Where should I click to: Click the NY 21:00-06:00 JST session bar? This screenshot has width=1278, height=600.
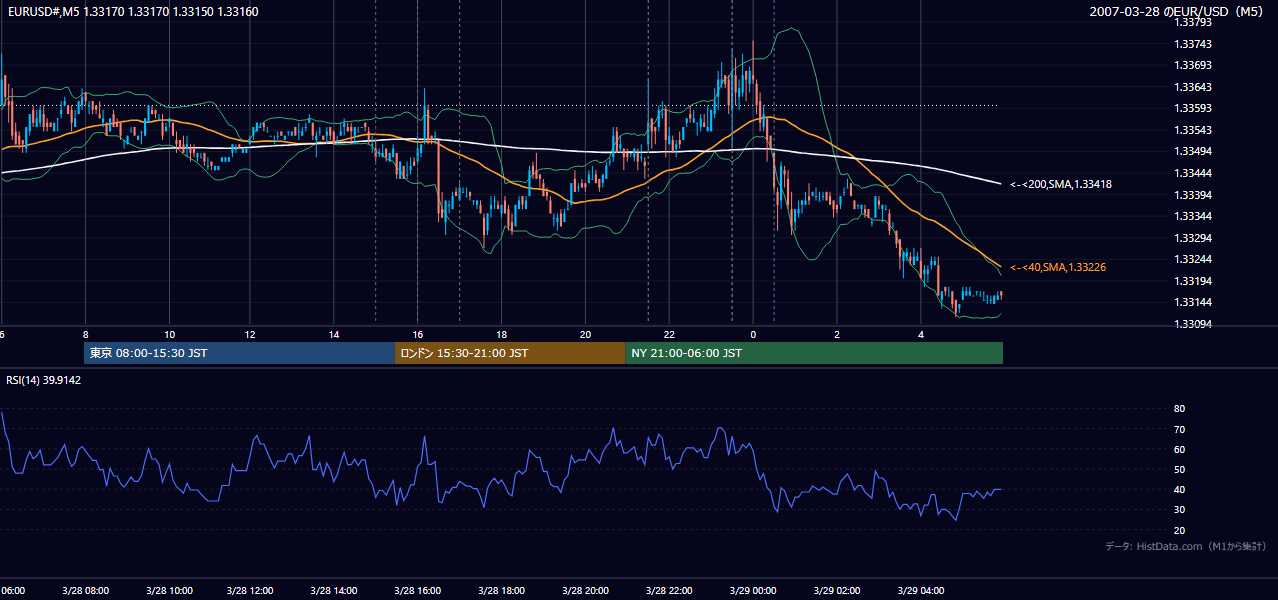click(814, 353)
